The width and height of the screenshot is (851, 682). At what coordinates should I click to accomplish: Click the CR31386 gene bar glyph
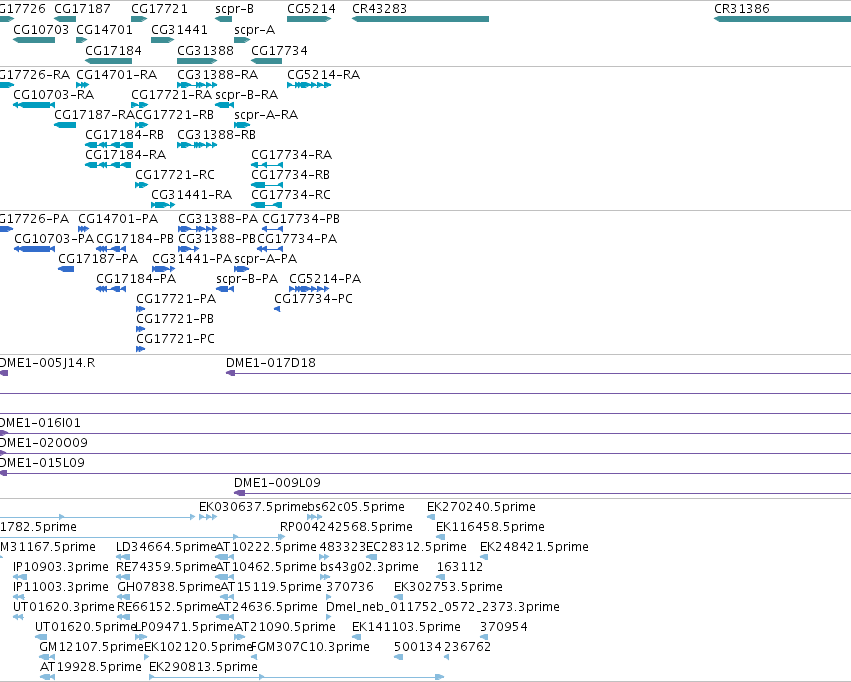pyautogui.click(x=782, y=19)
